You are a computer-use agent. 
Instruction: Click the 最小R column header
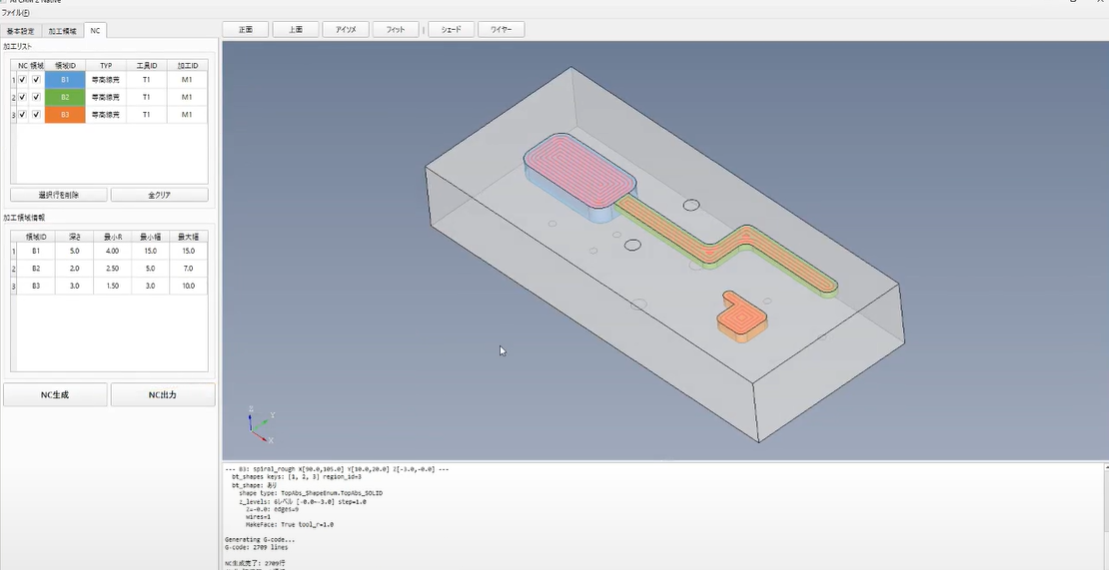tap(112, 236)
